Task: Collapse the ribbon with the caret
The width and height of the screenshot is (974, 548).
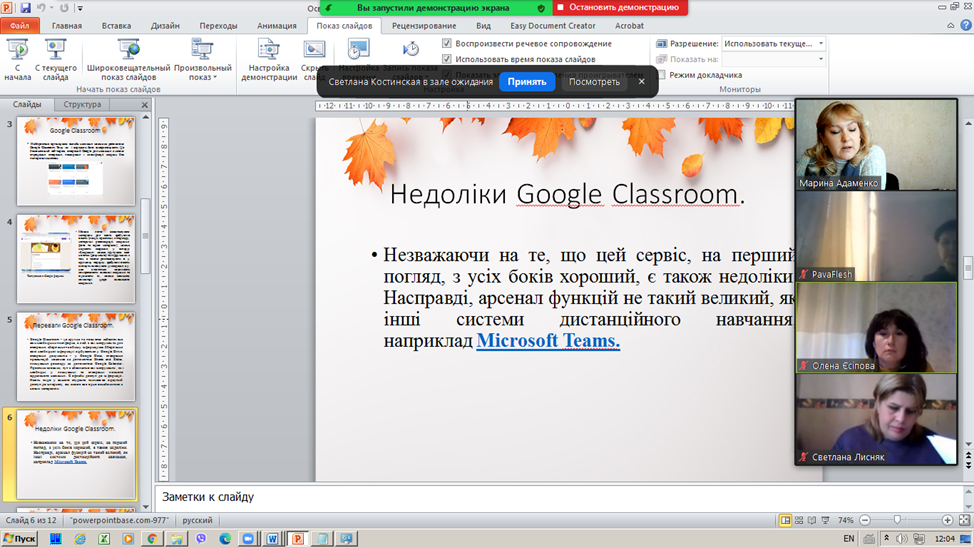Action: 950,25
